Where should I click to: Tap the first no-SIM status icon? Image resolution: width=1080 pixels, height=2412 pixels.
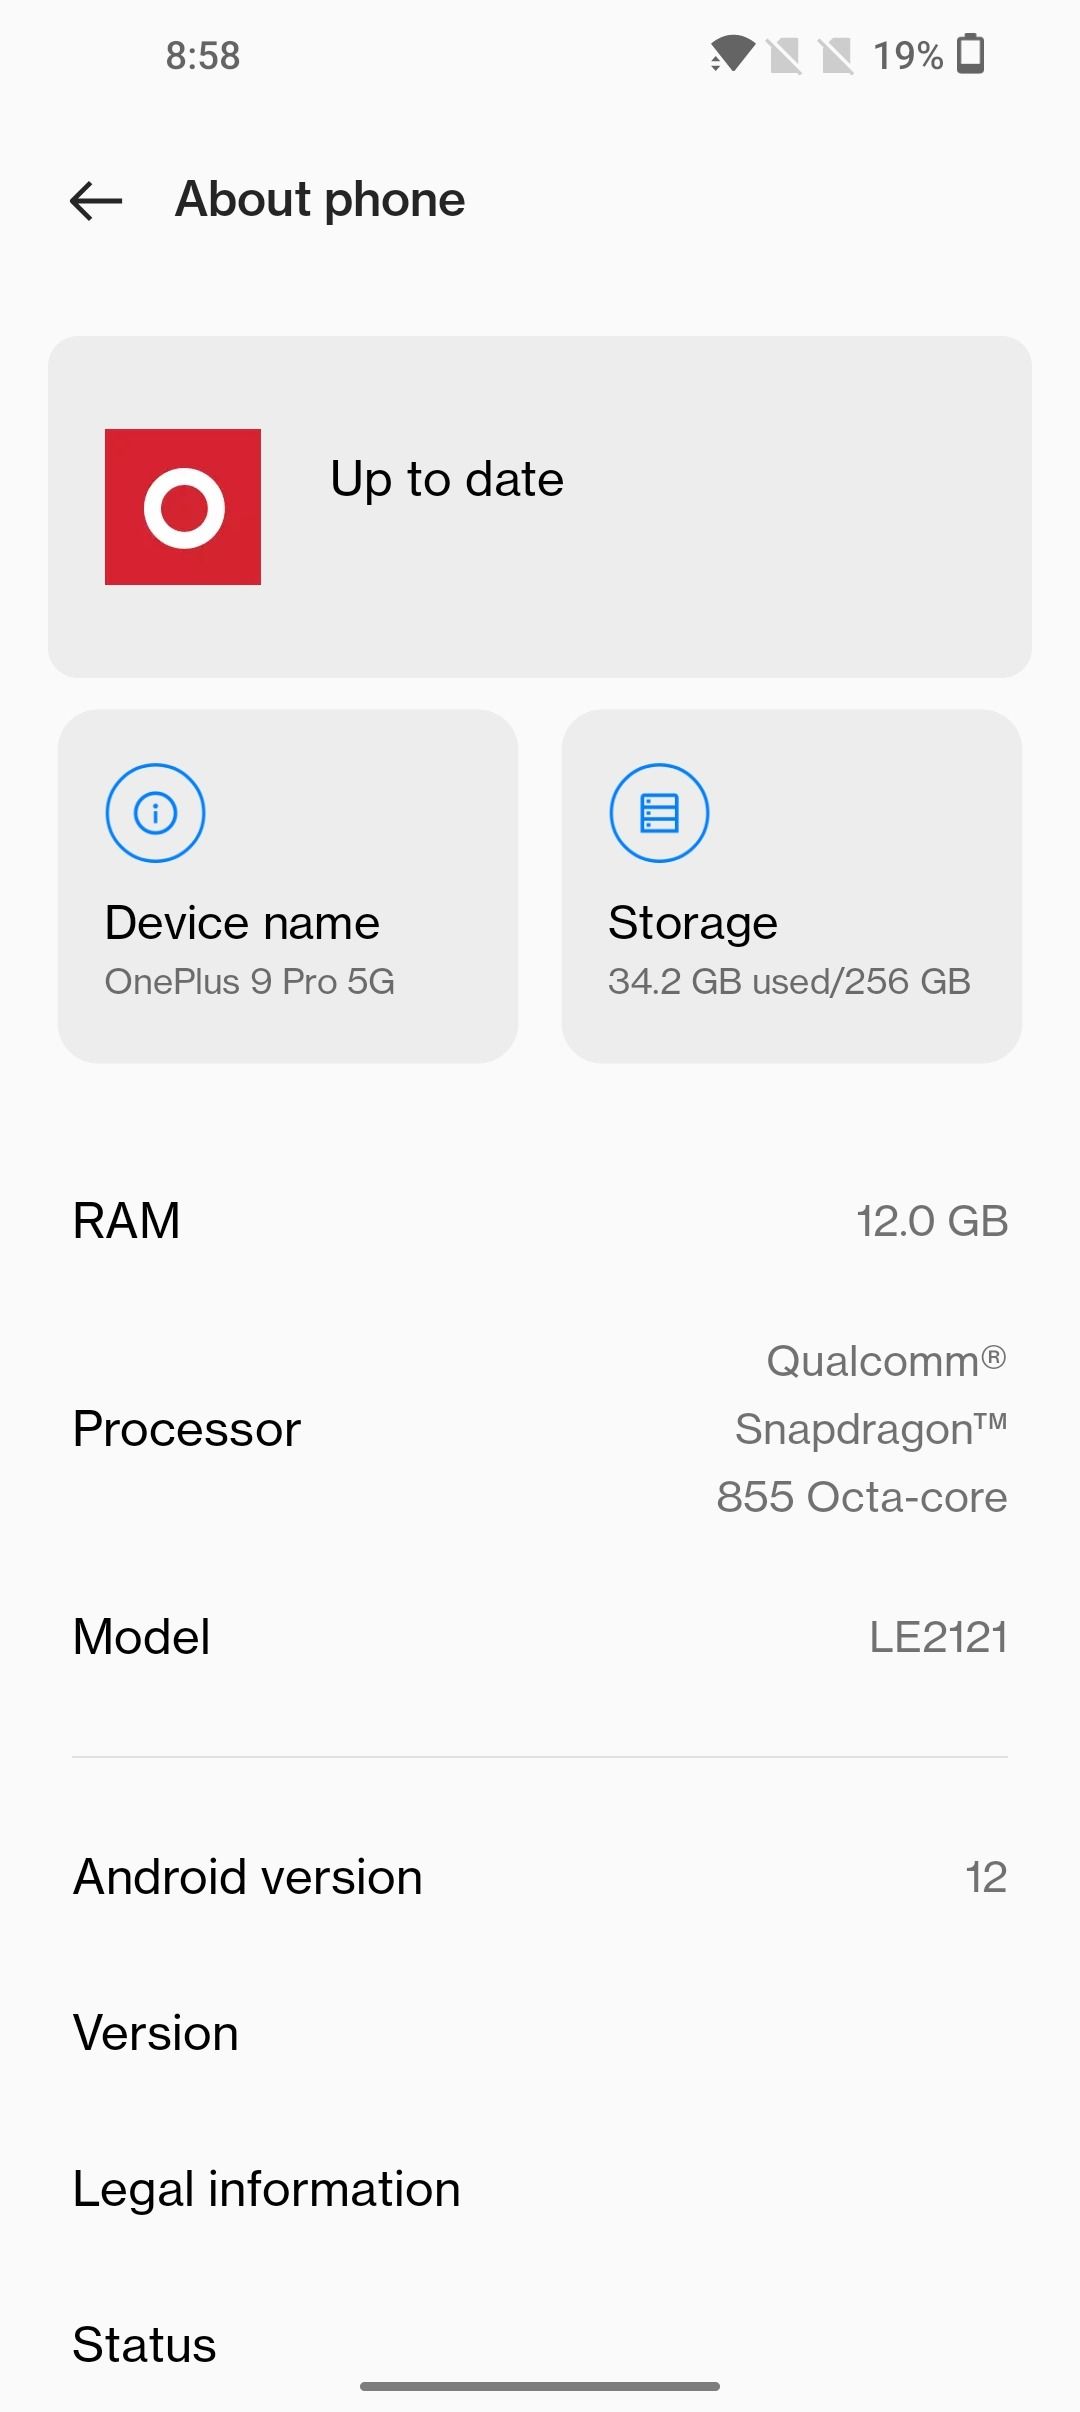pyautogui.click(x=784, y=55)
